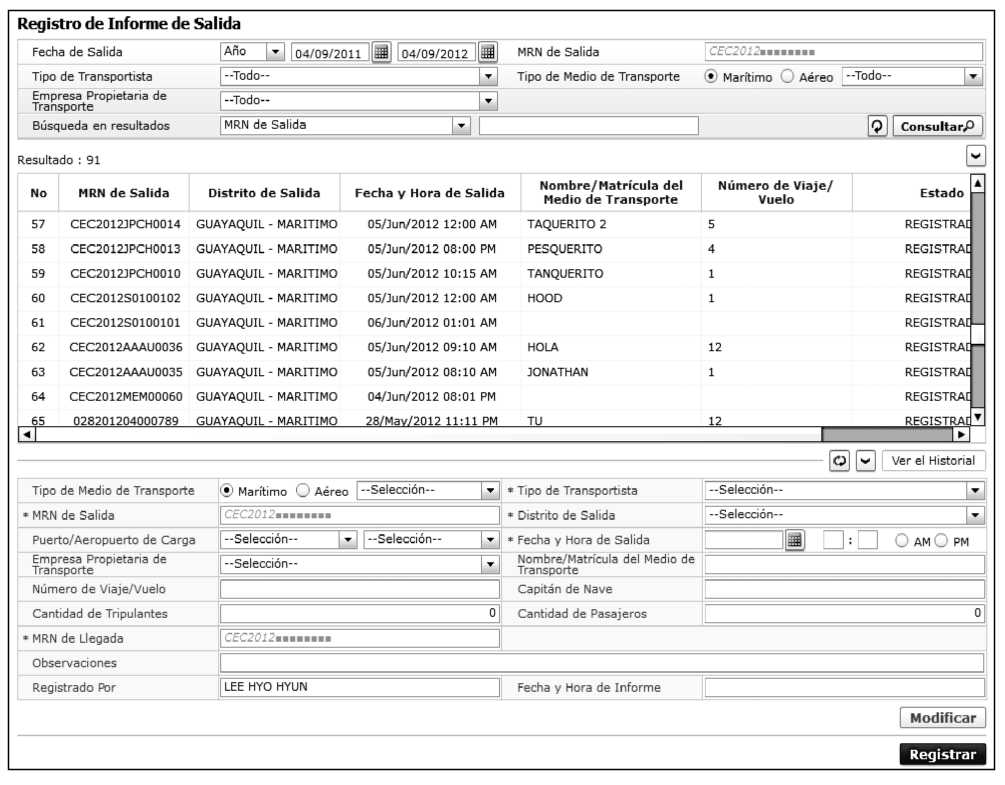Click the departure minutes input box
This screenshot has height=785, width=1005.
(868, 540)
